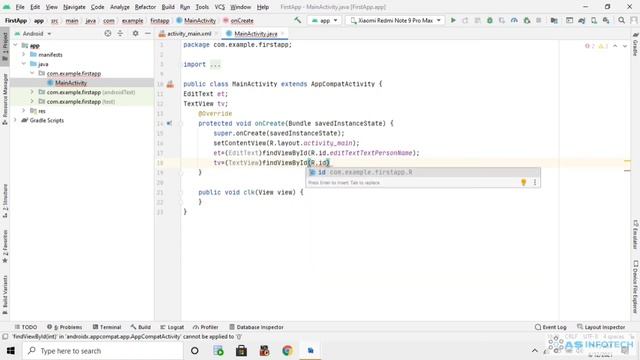Viewport: 640px width, 360px height.
Task: Click the yellow warning stripe marker
Action: (x=627, y=161)
